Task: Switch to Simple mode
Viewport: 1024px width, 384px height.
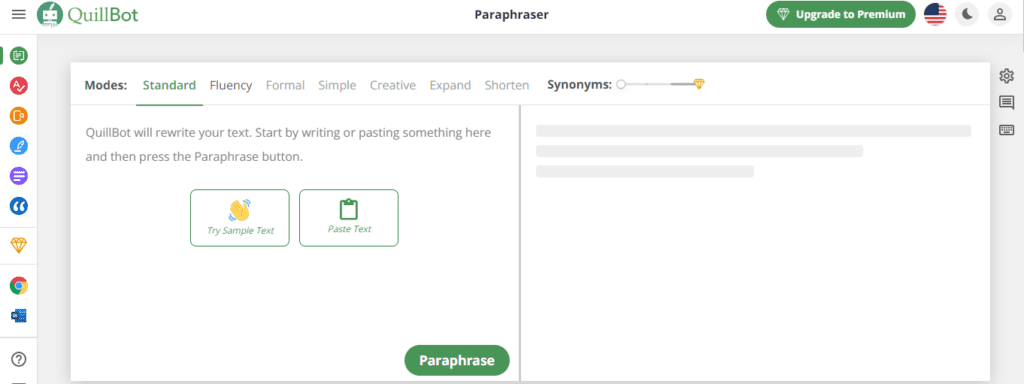Action: click(337, 85)
